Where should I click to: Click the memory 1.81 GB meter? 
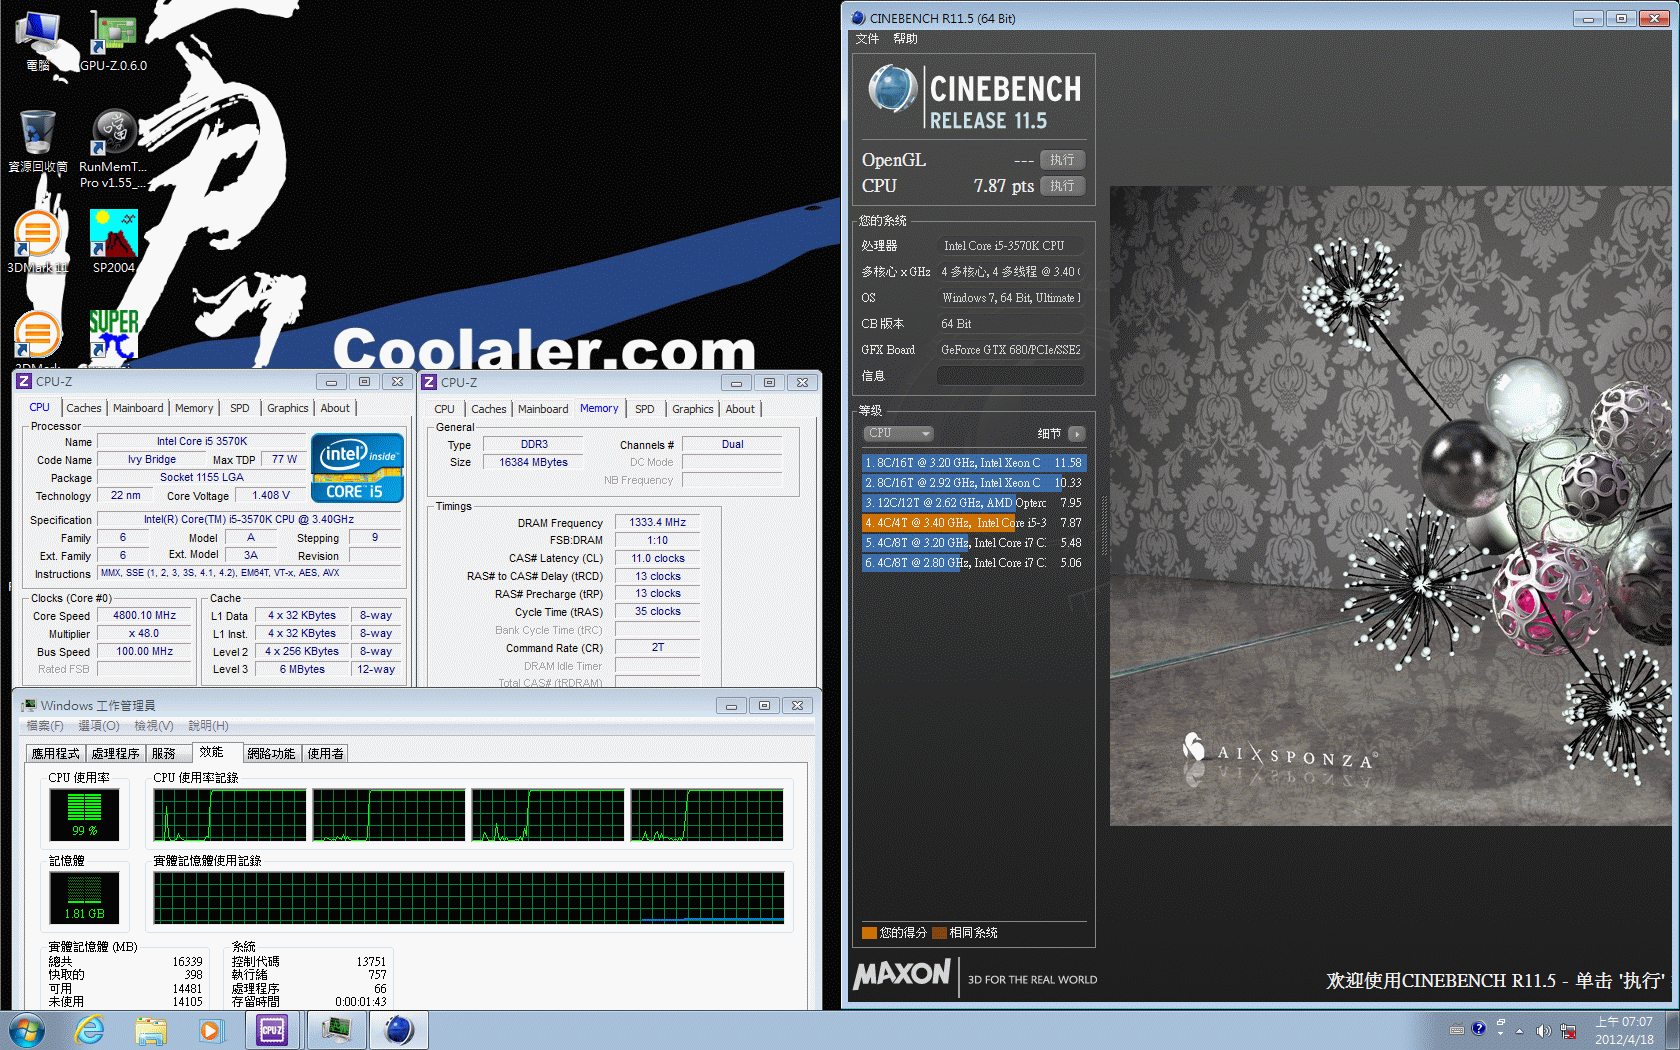click(x=84, y=897)
